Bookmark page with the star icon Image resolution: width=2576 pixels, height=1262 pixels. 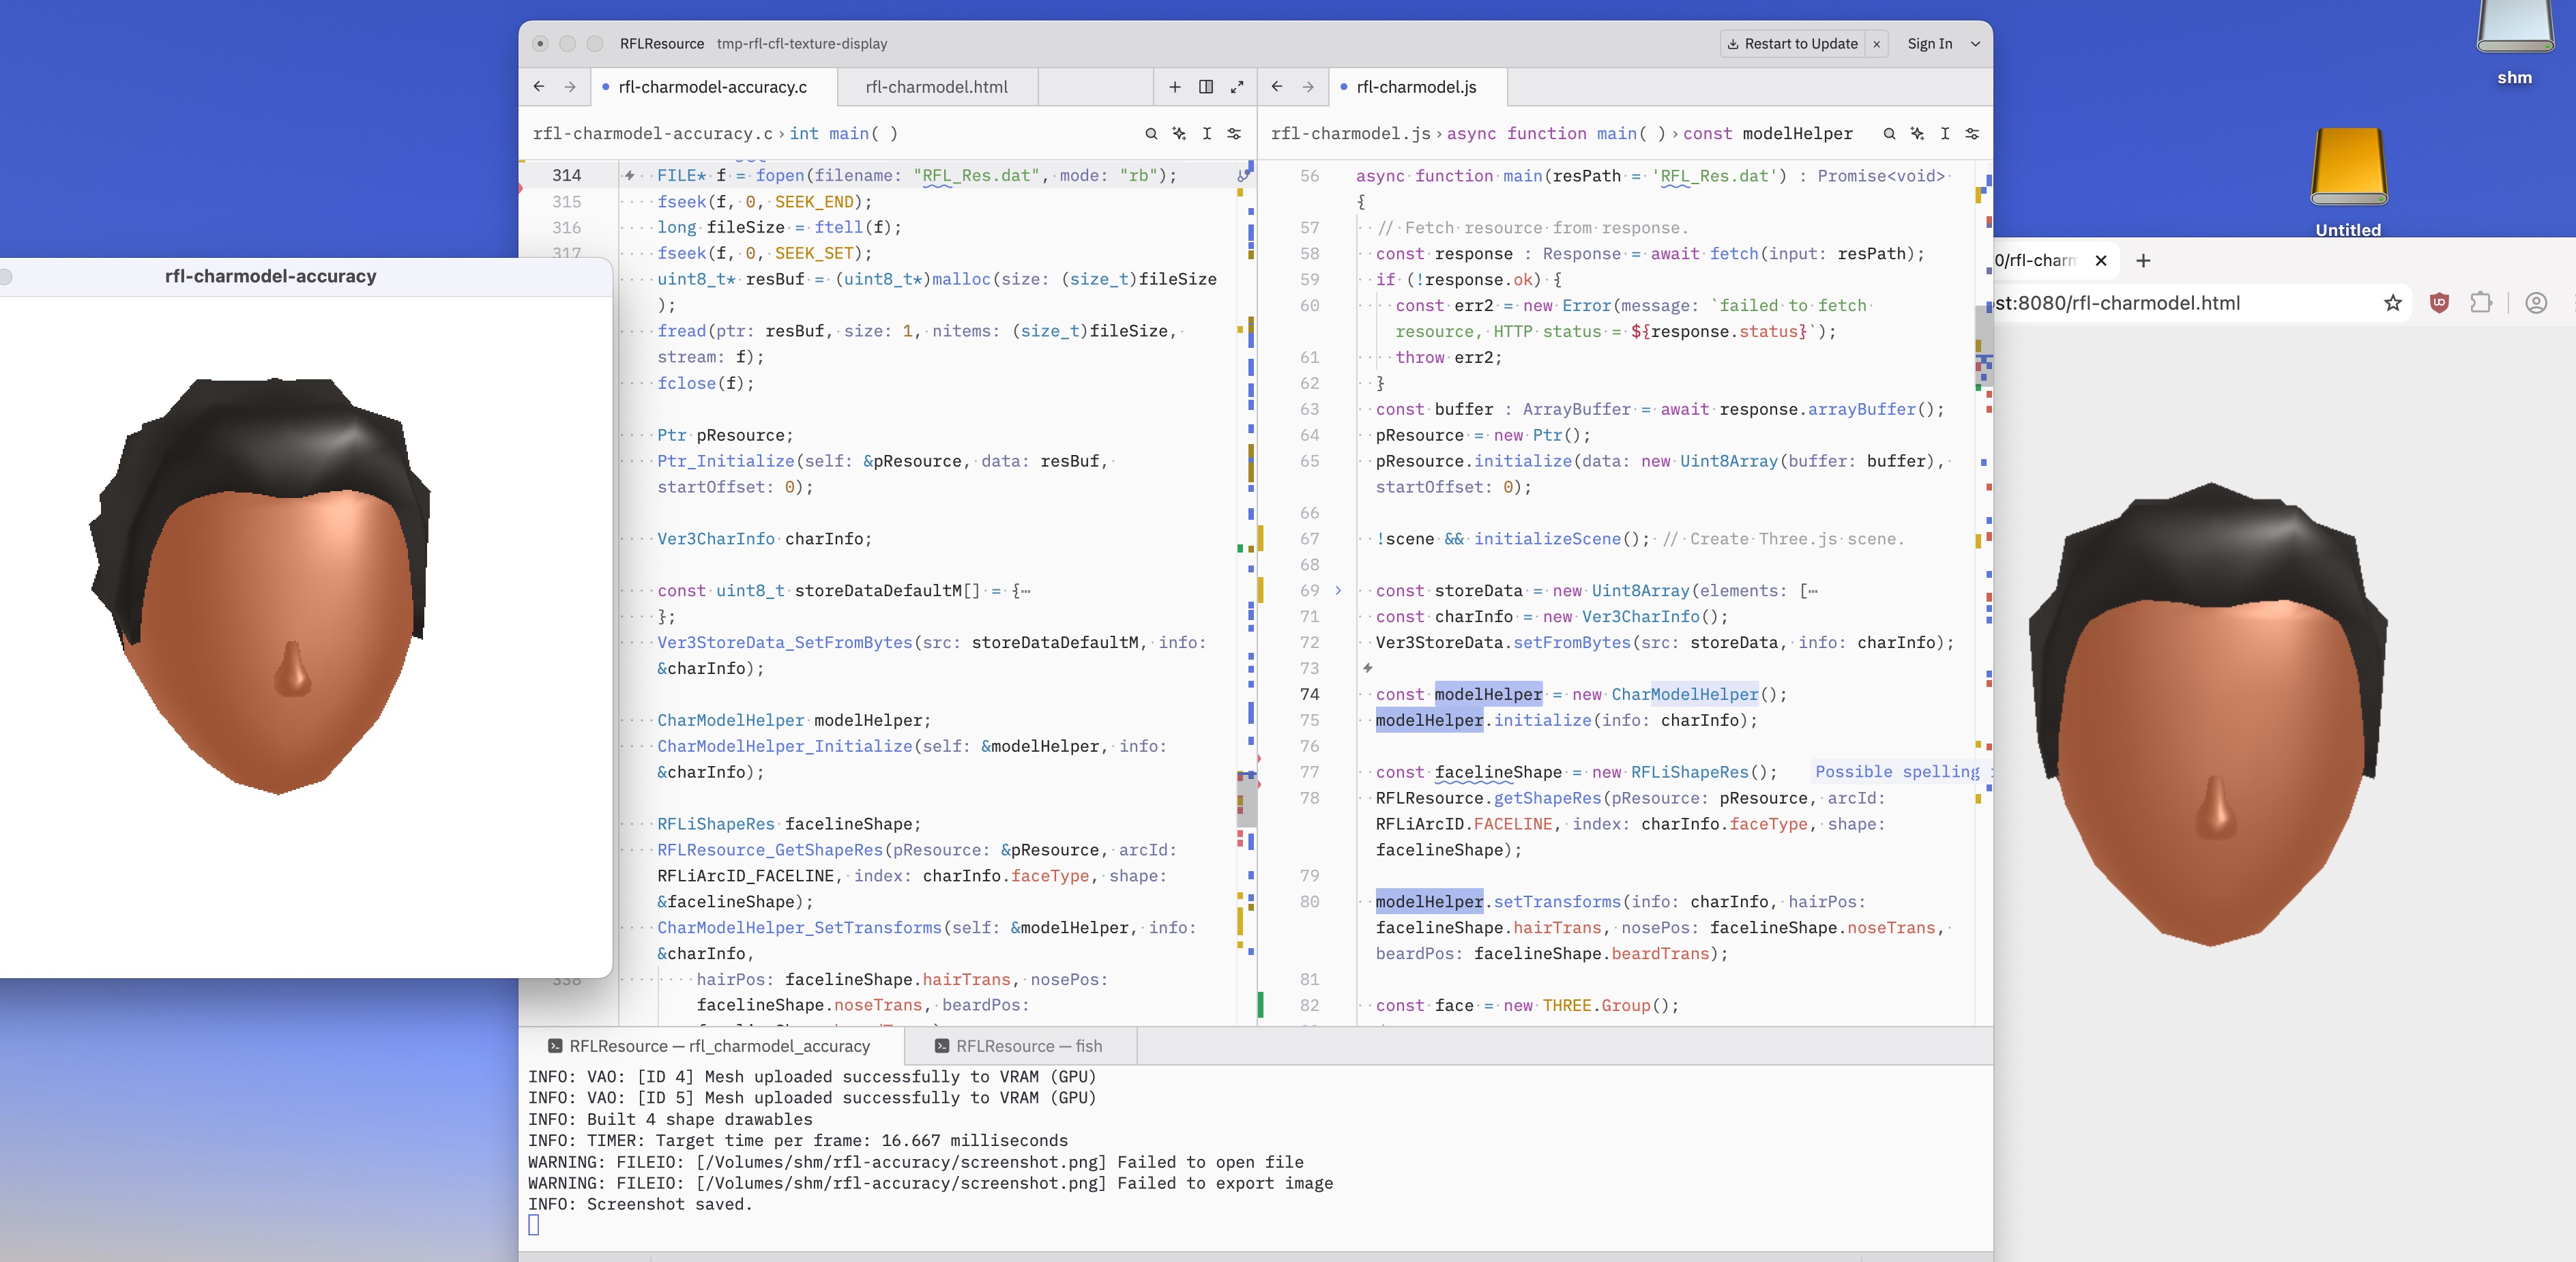pos(2393,303)
